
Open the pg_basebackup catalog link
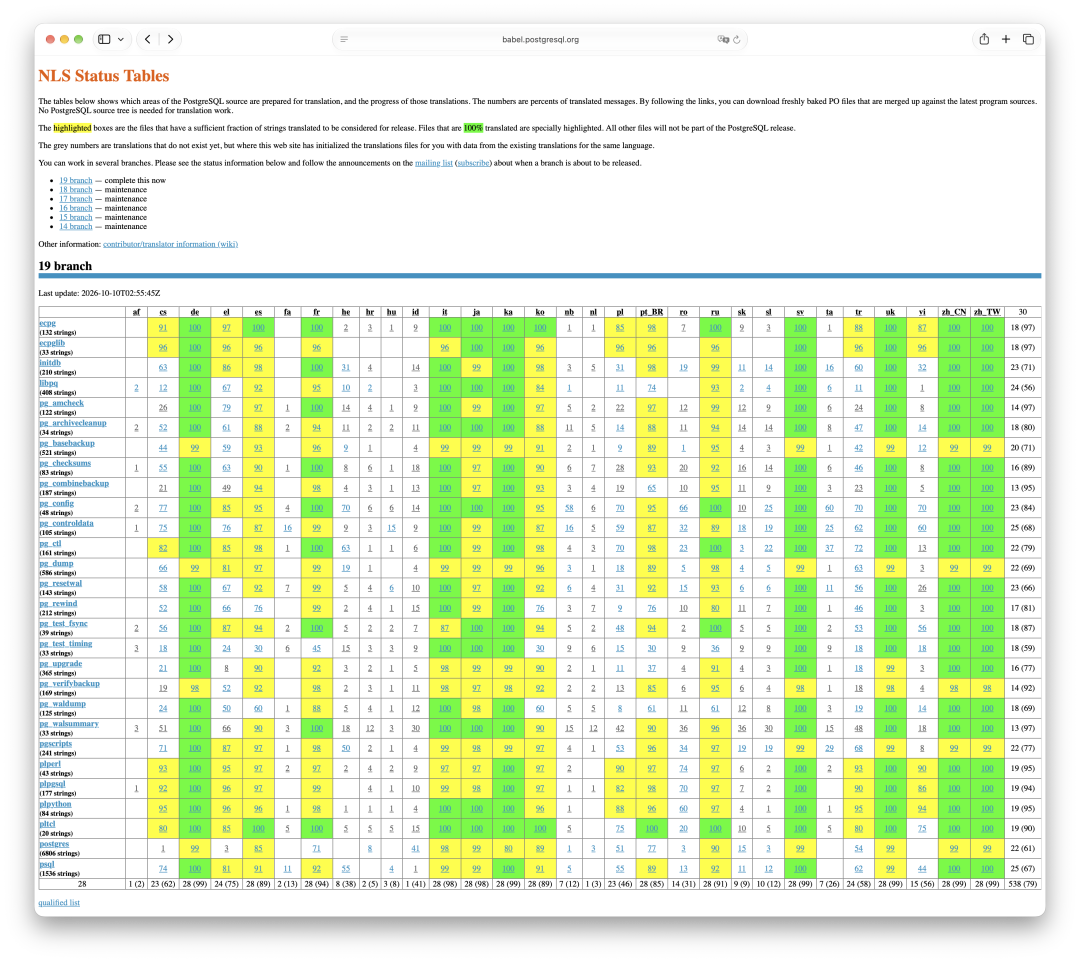pos(67,443)
